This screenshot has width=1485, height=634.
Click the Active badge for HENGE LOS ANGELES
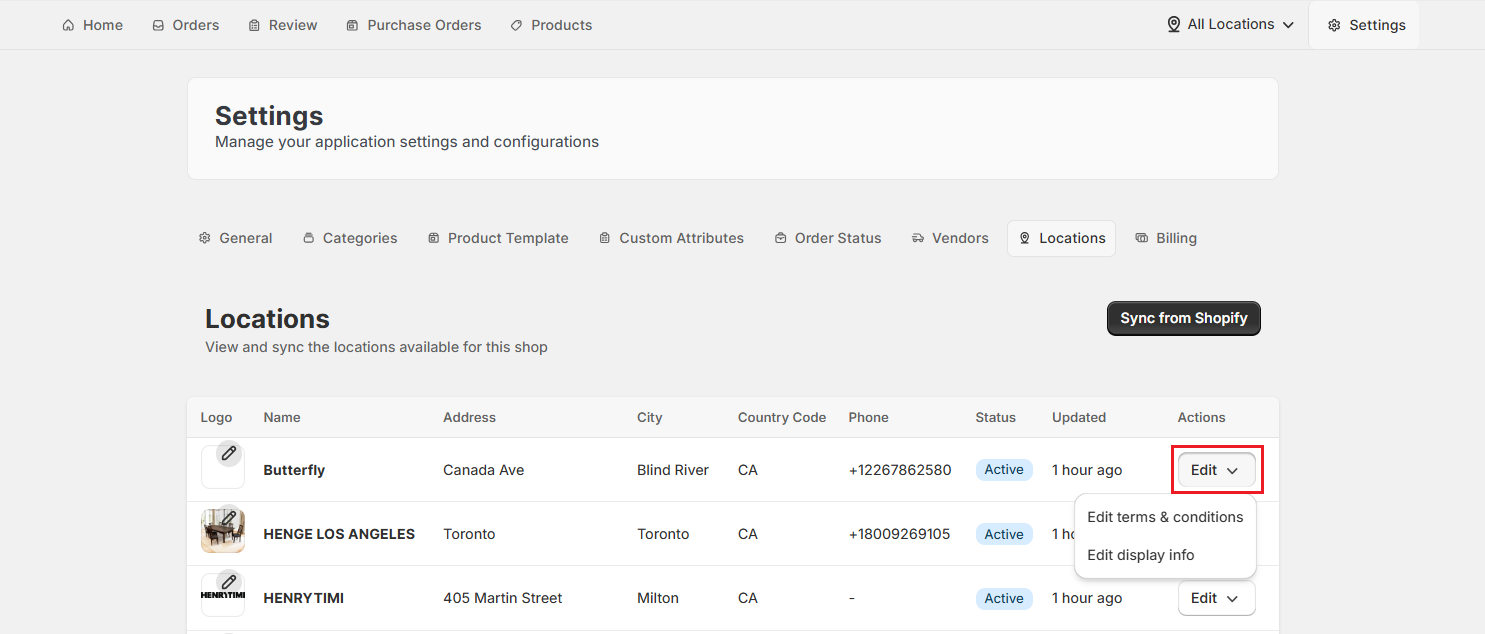(1004, 534)
